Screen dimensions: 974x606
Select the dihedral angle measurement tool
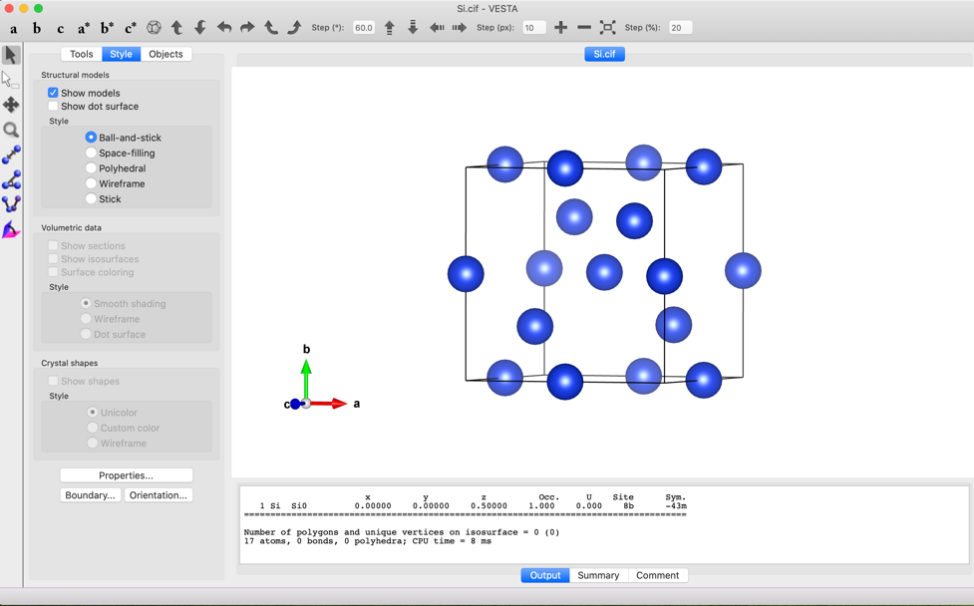coord(11,204)
